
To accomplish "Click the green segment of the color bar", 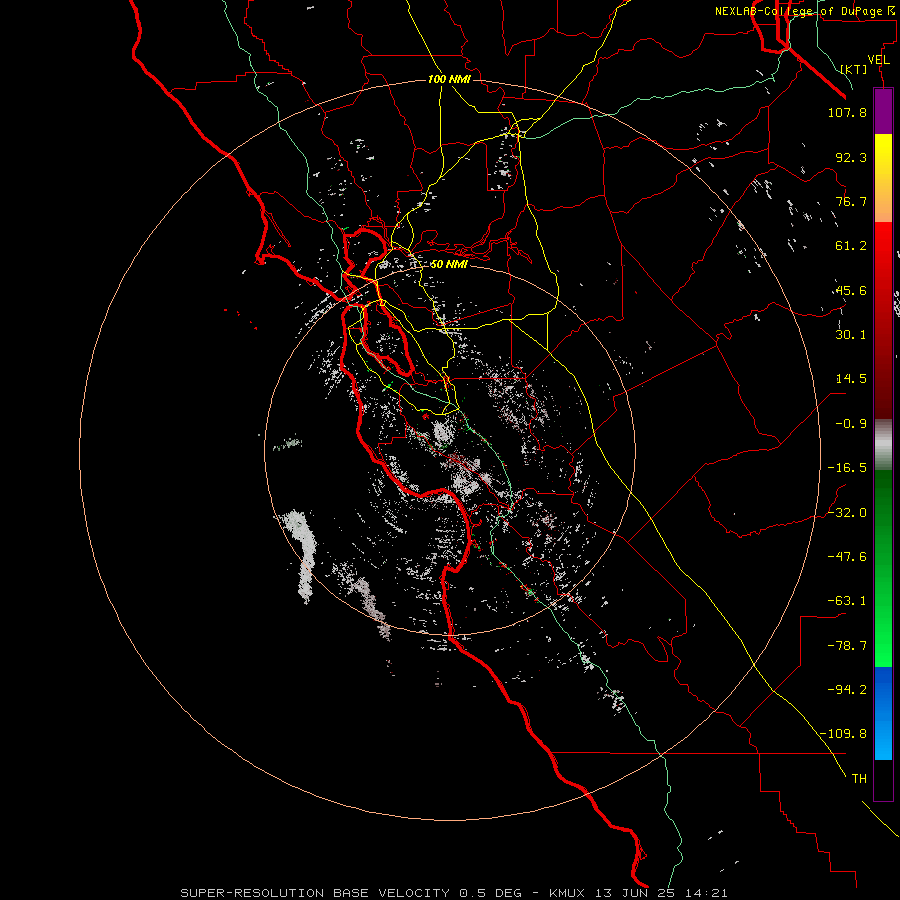I will coord(883,568).
